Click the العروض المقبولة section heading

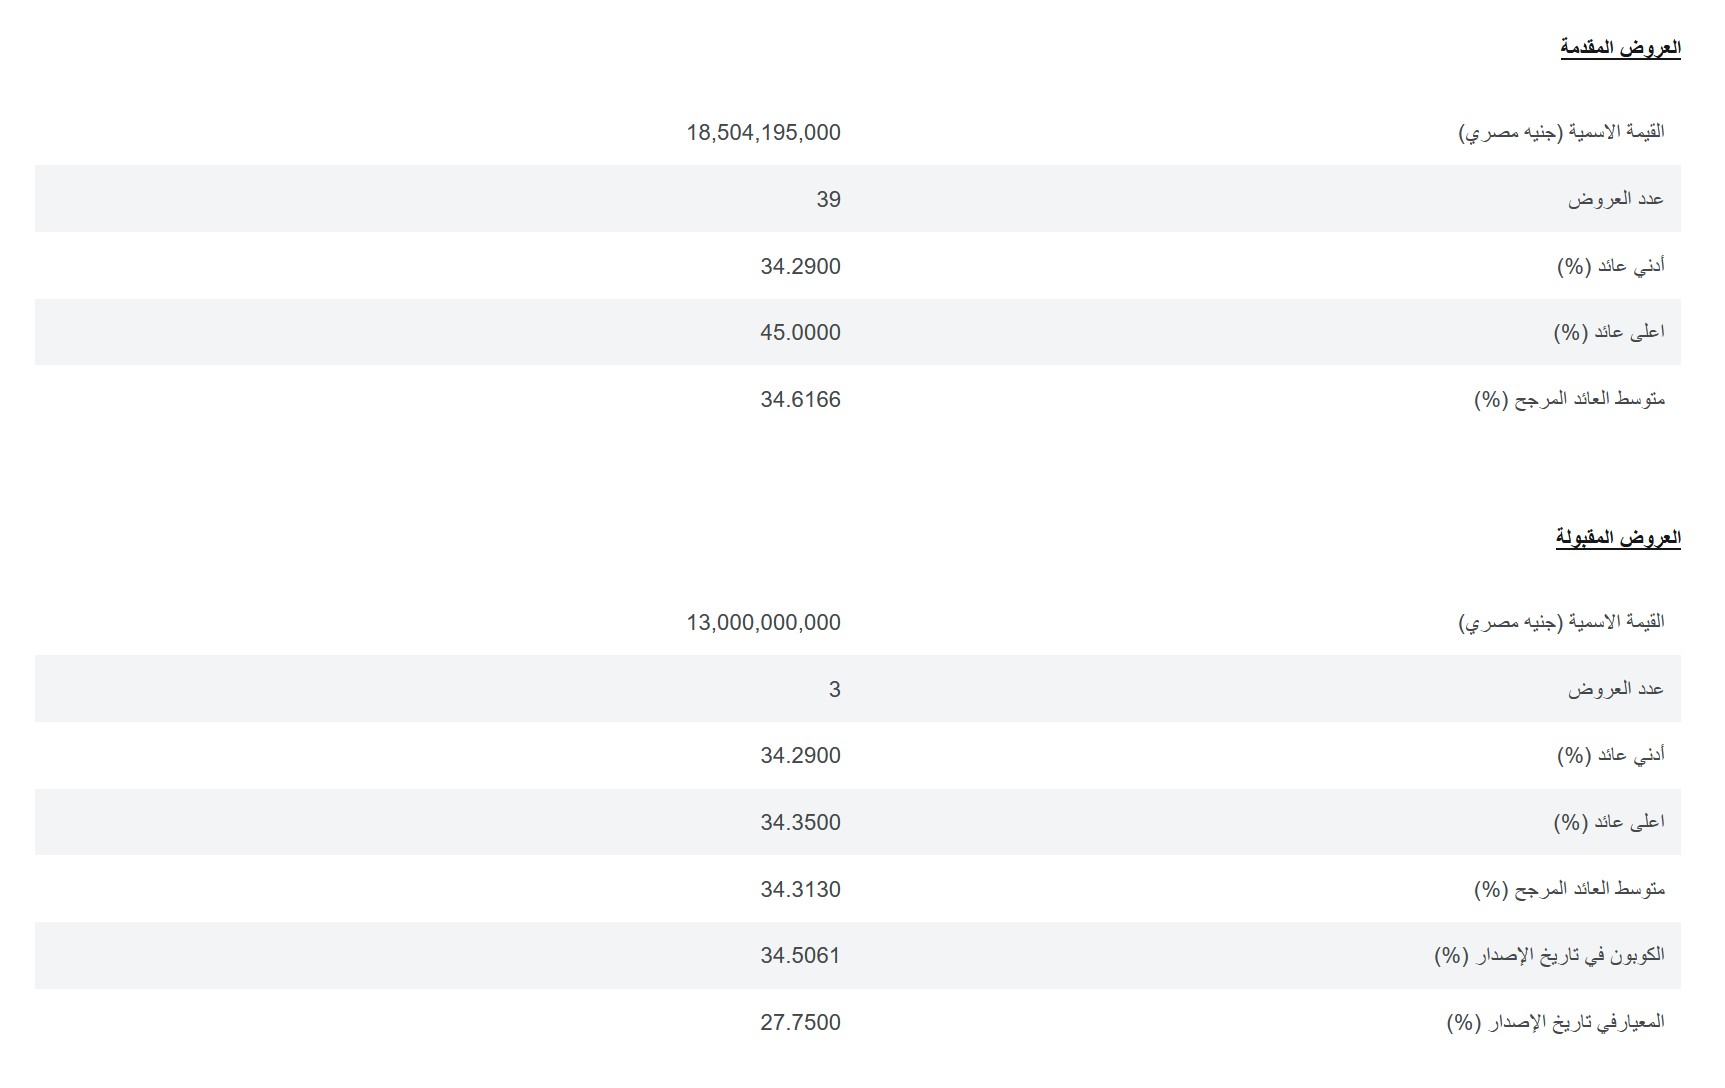pos(1618,538)
